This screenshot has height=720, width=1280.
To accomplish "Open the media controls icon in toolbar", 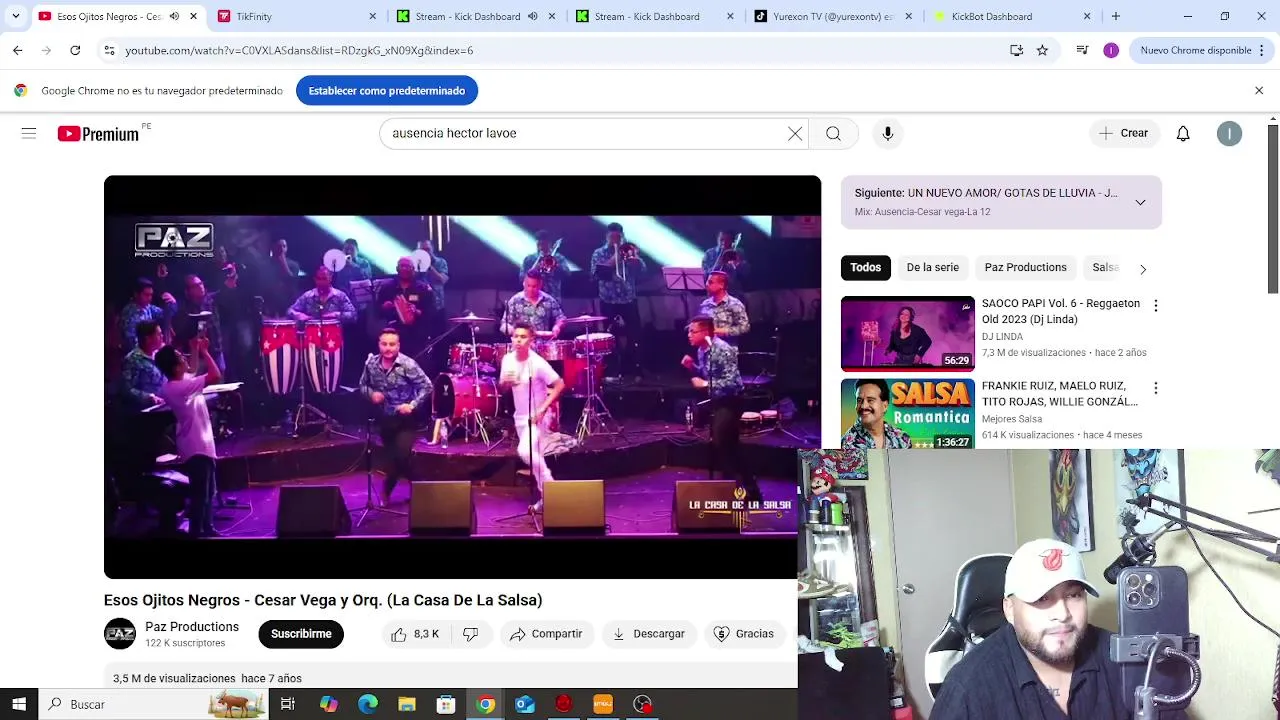I will pos(1082,50).
